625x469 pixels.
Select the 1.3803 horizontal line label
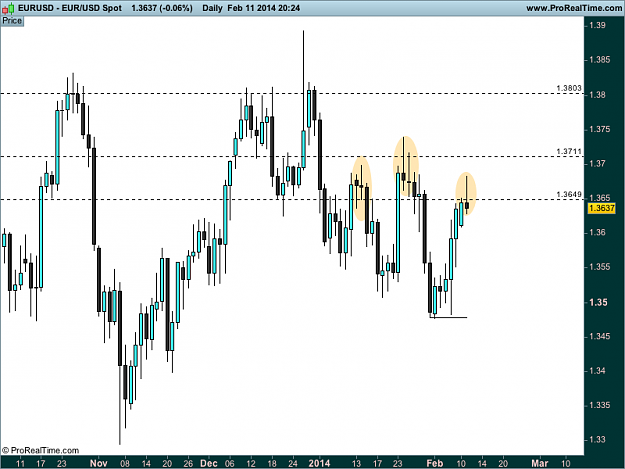point(569,88)
